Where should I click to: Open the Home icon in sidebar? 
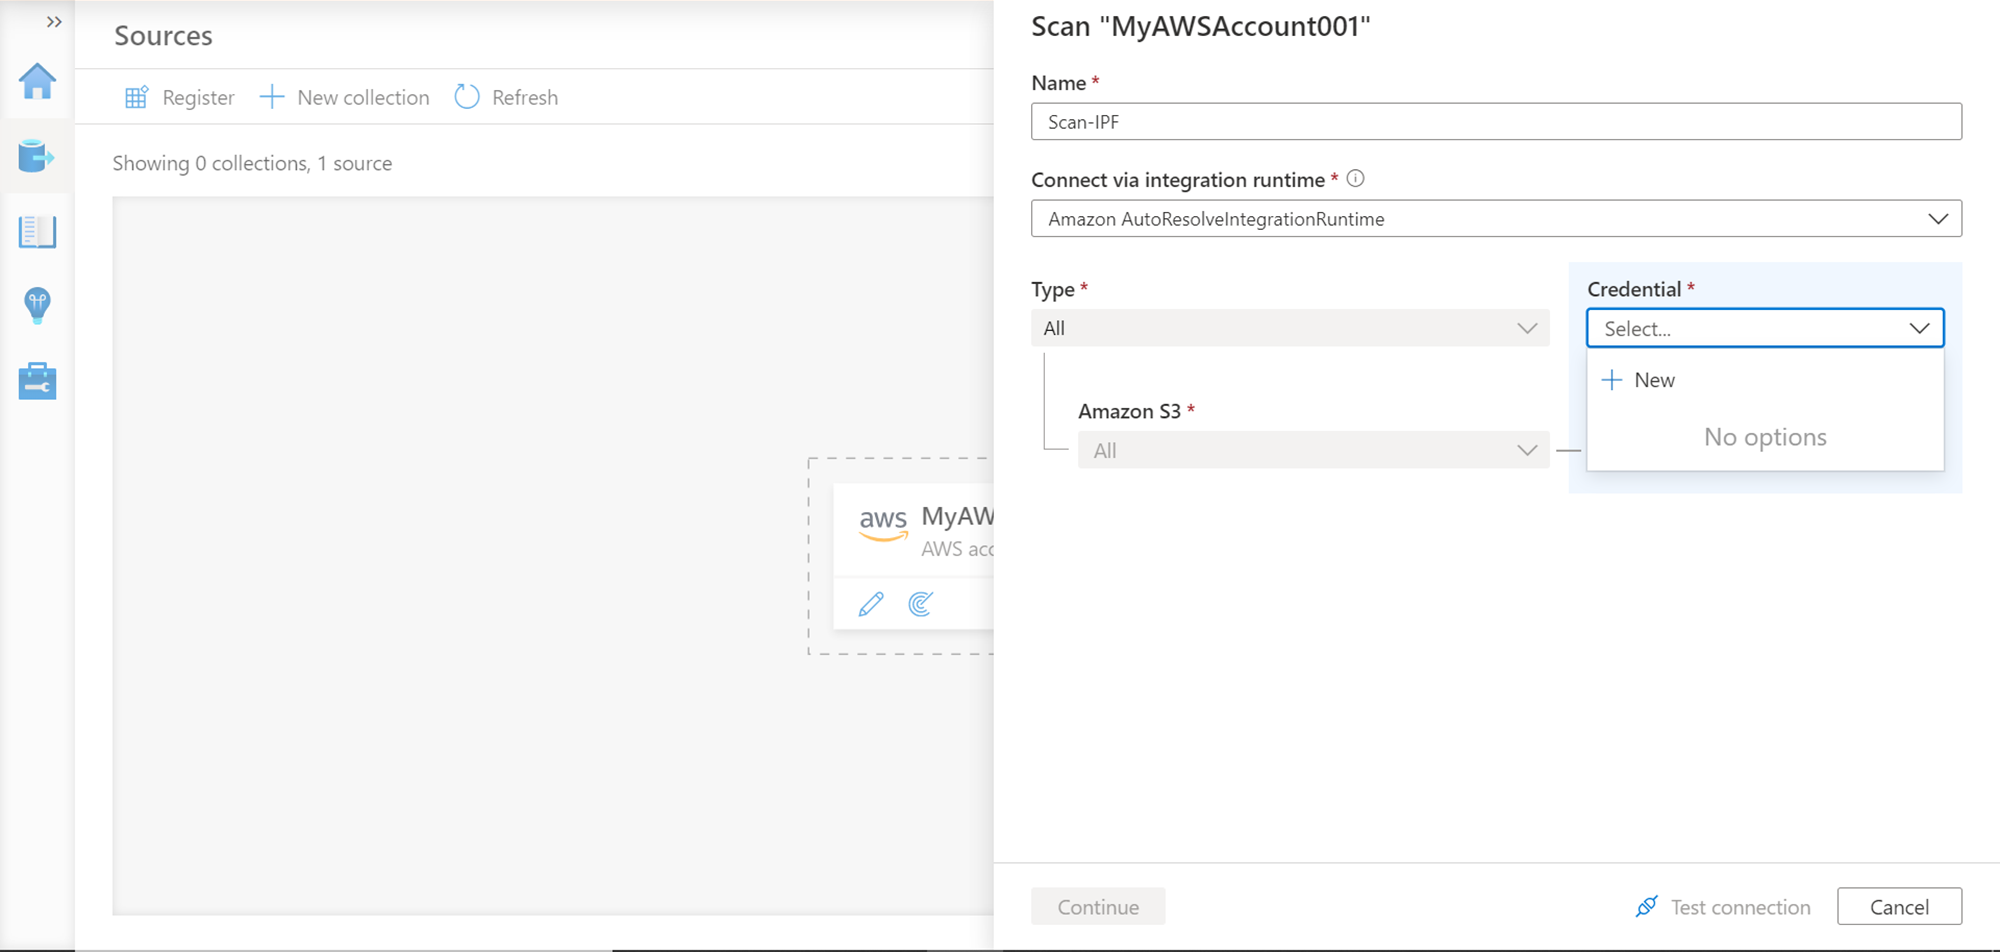(37, 82)
